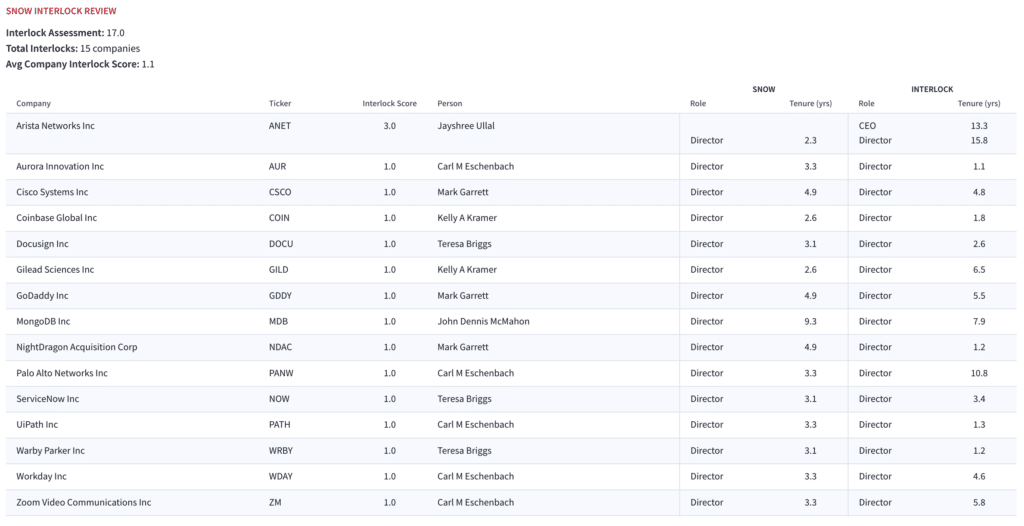
Task: Click the Person column header
Action: click(450, 103)
